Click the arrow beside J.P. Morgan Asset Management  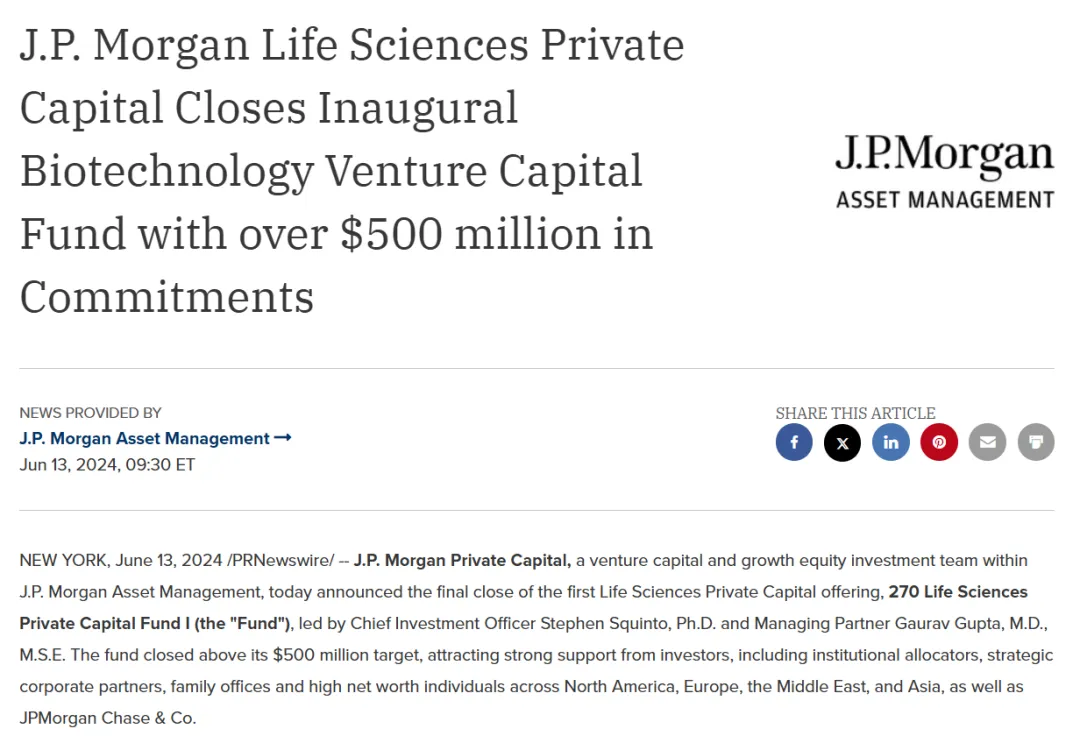(282, 438)
